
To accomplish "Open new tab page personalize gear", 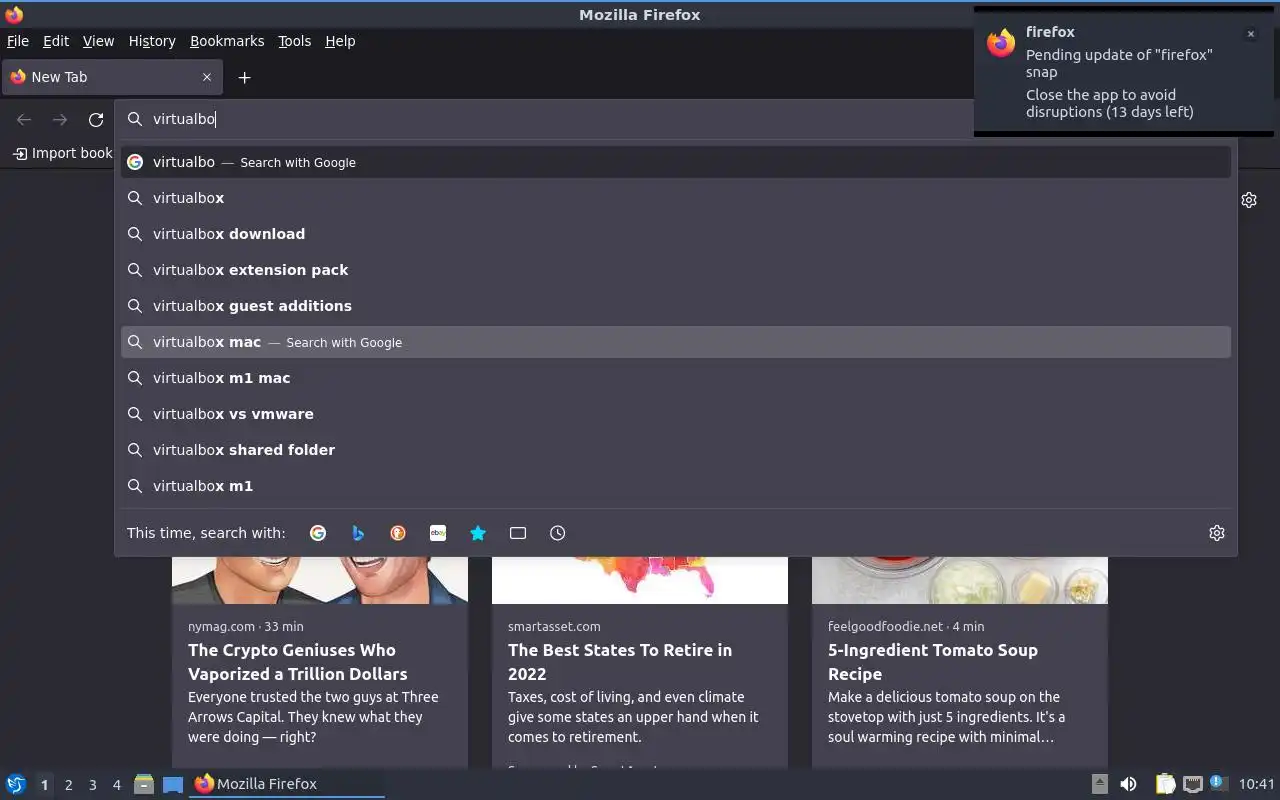I will click(x=1249, y=200).
